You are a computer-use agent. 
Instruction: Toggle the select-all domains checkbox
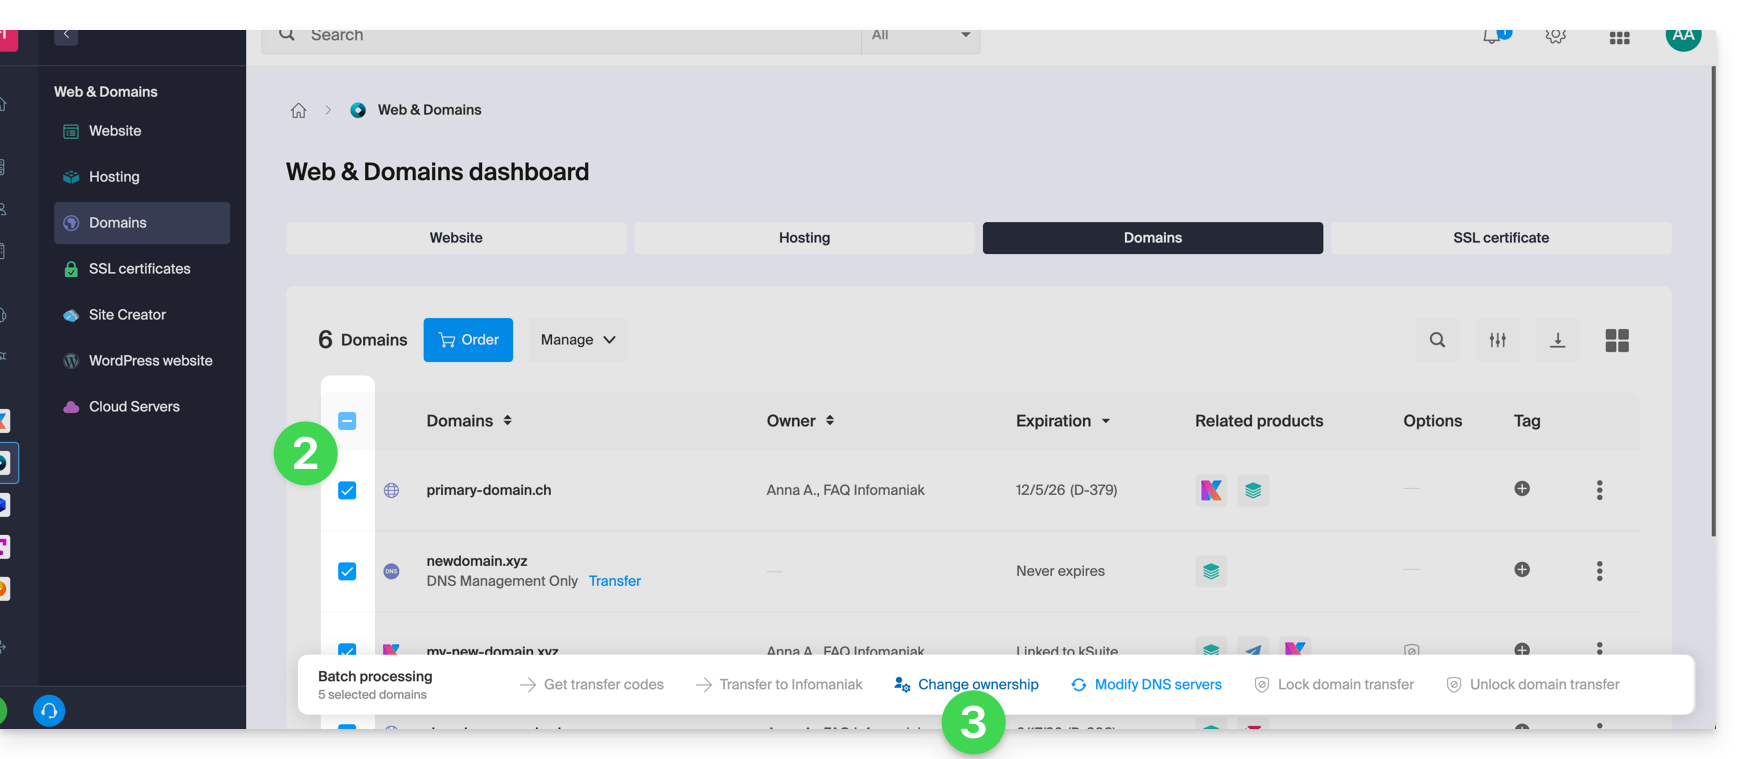(x=347, y=421)
